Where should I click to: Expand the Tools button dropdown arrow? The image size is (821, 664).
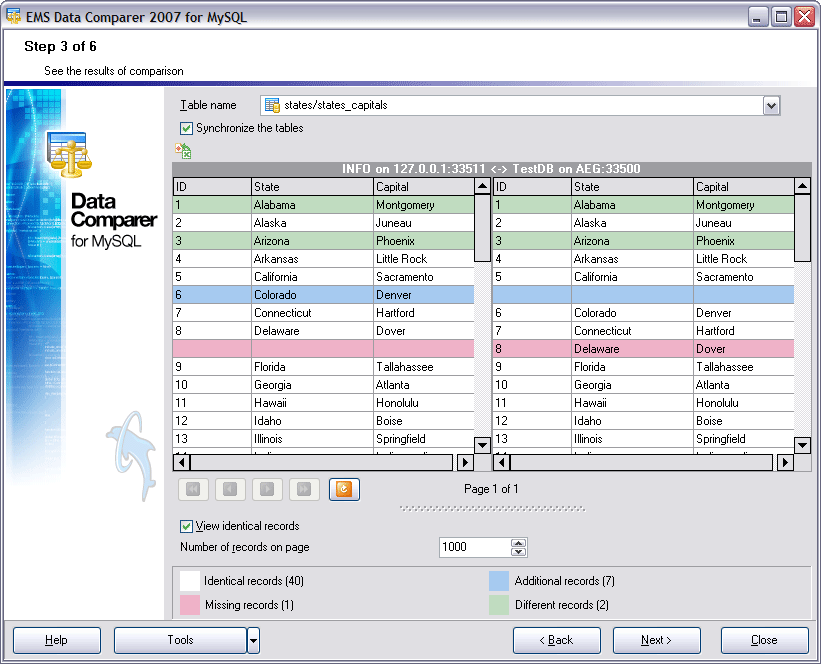coord(253,640)
